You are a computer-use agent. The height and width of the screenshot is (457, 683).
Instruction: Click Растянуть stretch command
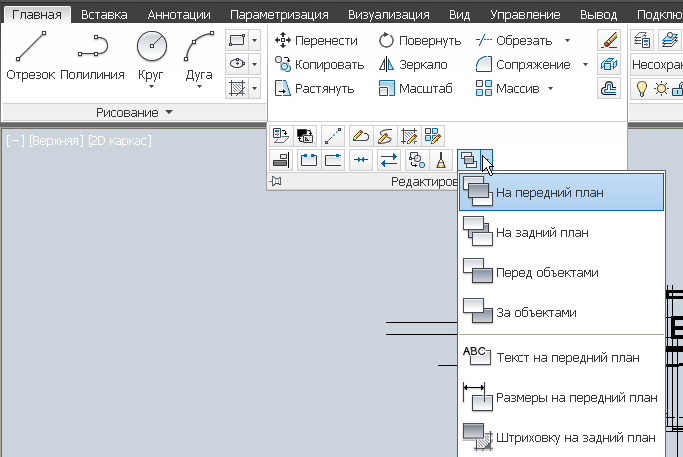tap(314, 88)
